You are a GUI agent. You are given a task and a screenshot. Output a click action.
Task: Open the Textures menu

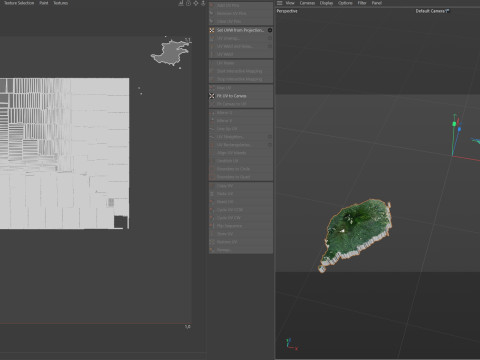click(x=61, y=3)
